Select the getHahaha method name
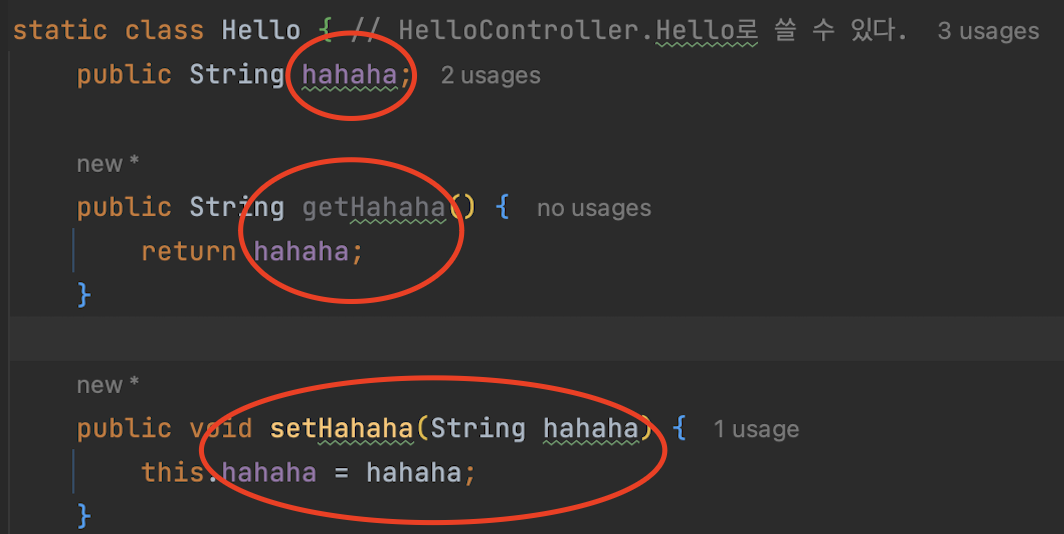 [x=374, y=208]
